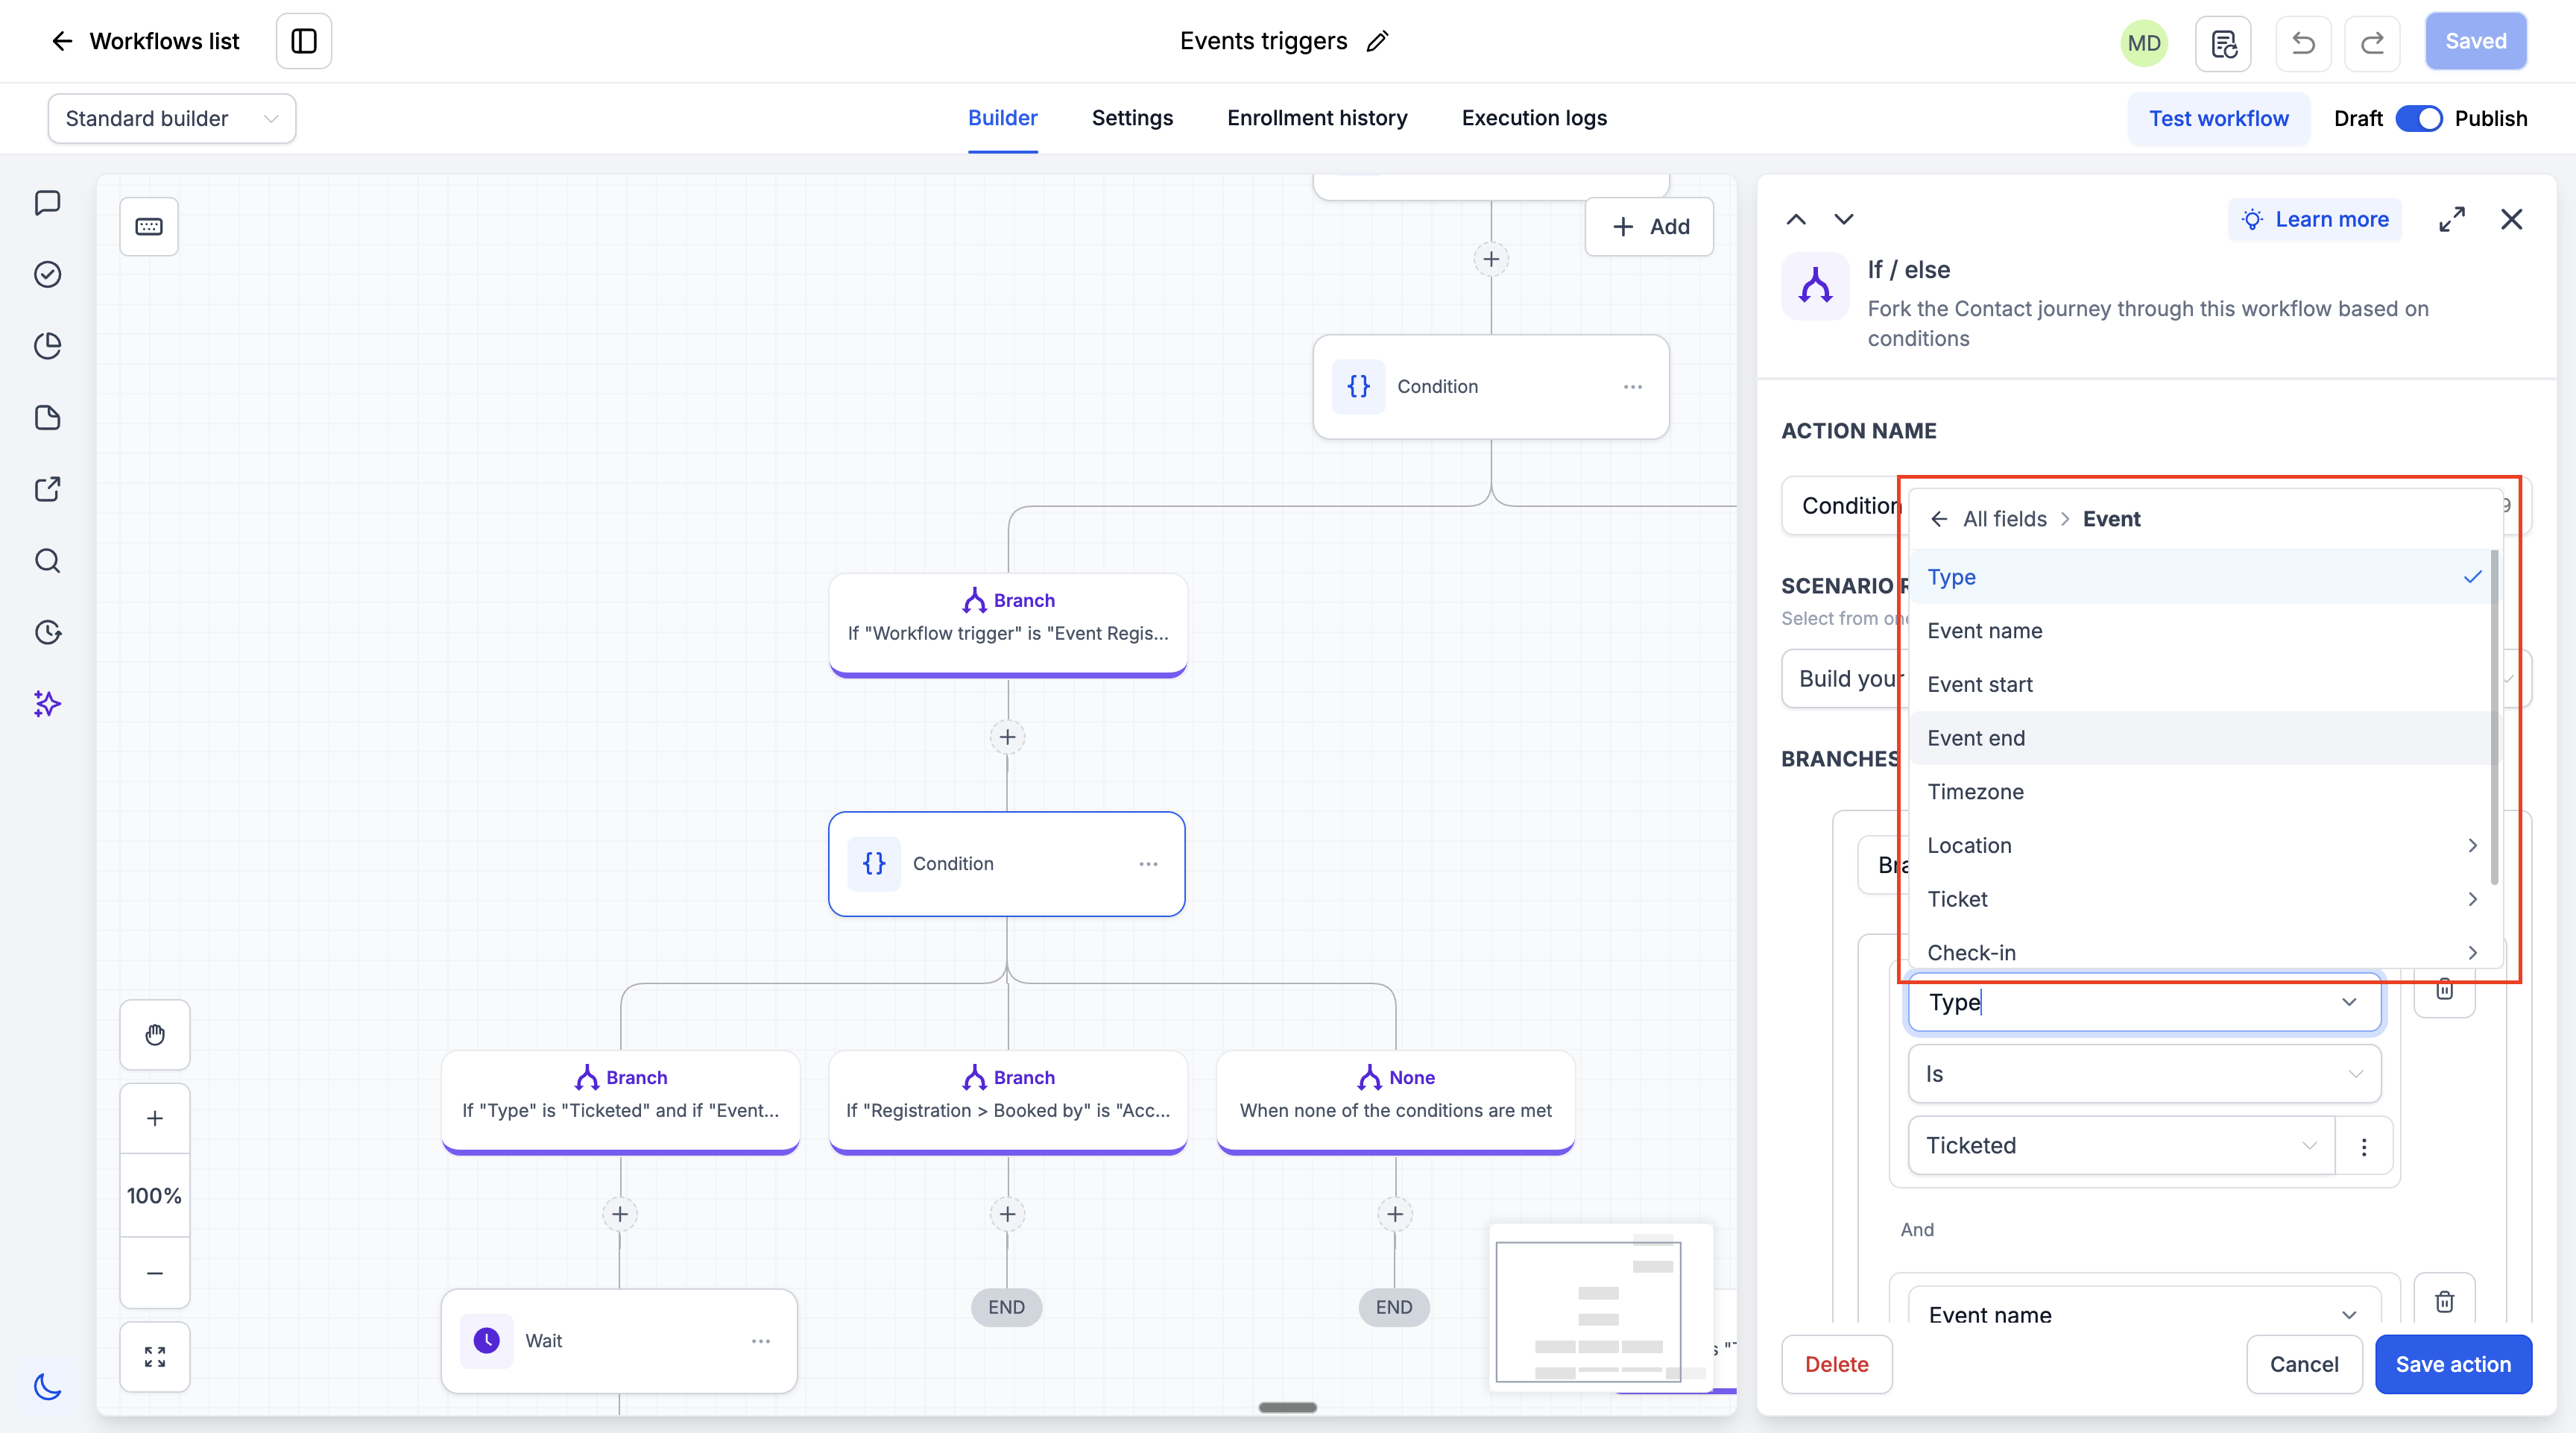Edit the workflow name pencil icon
This screenshot has width=2576, height=1433.
pos(1377,41)
